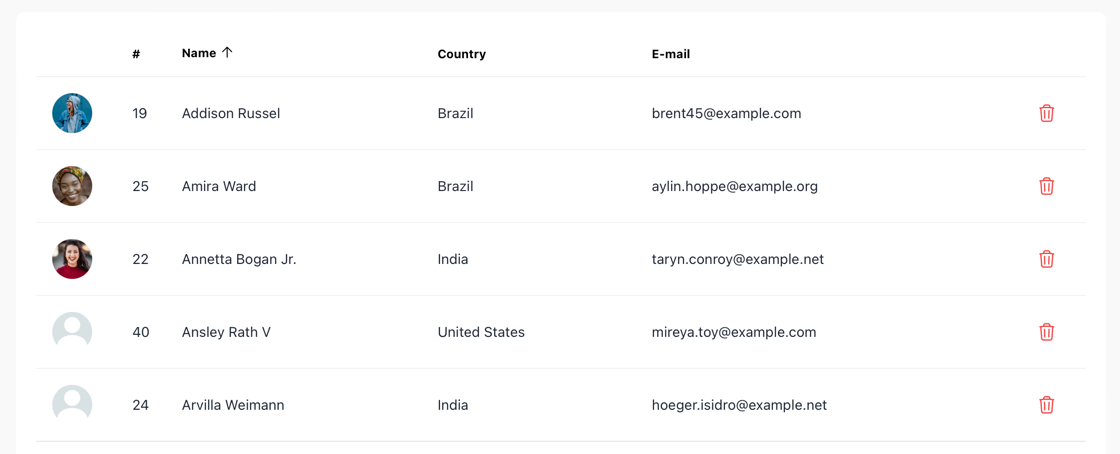The image size is (1120, 454).
Task: Click the United States country cell
Action: point(481,332)
